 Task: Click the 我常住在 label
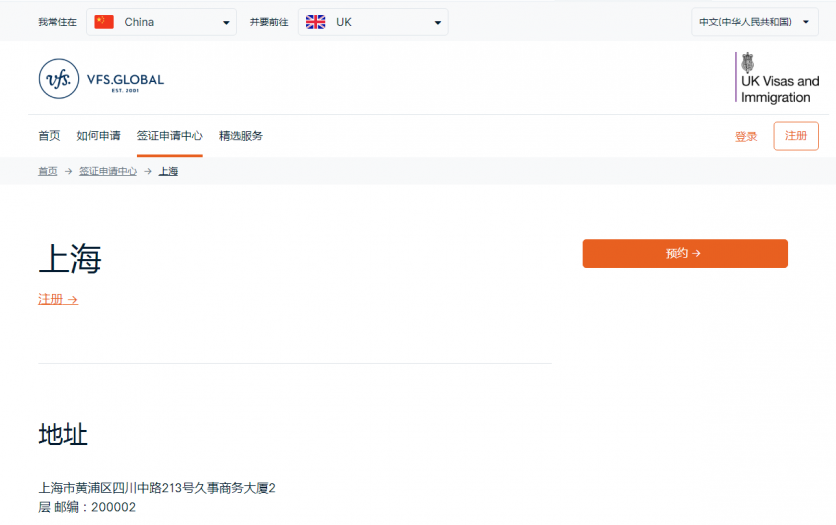coord(58,22)
